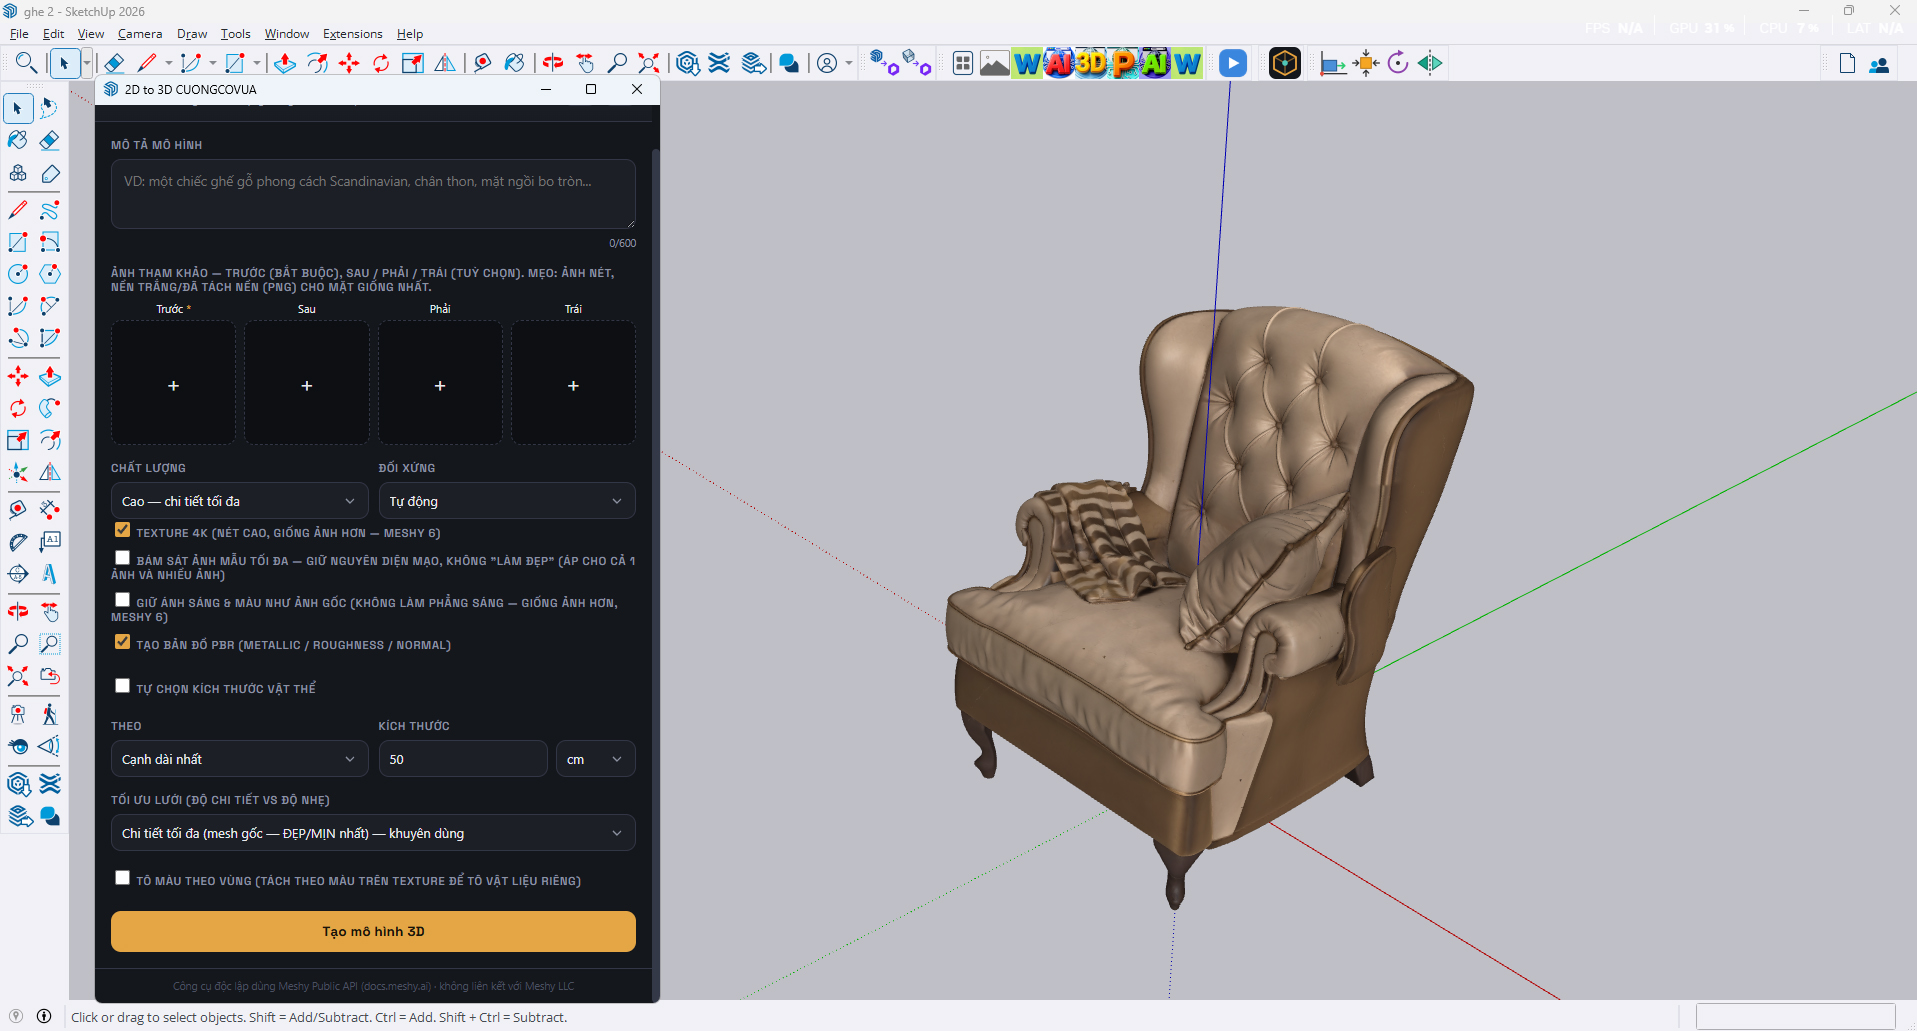Select the Line pencil tool in left toolbar
Viewport: 1917px width, 1031px height.
tap(18, 210)
